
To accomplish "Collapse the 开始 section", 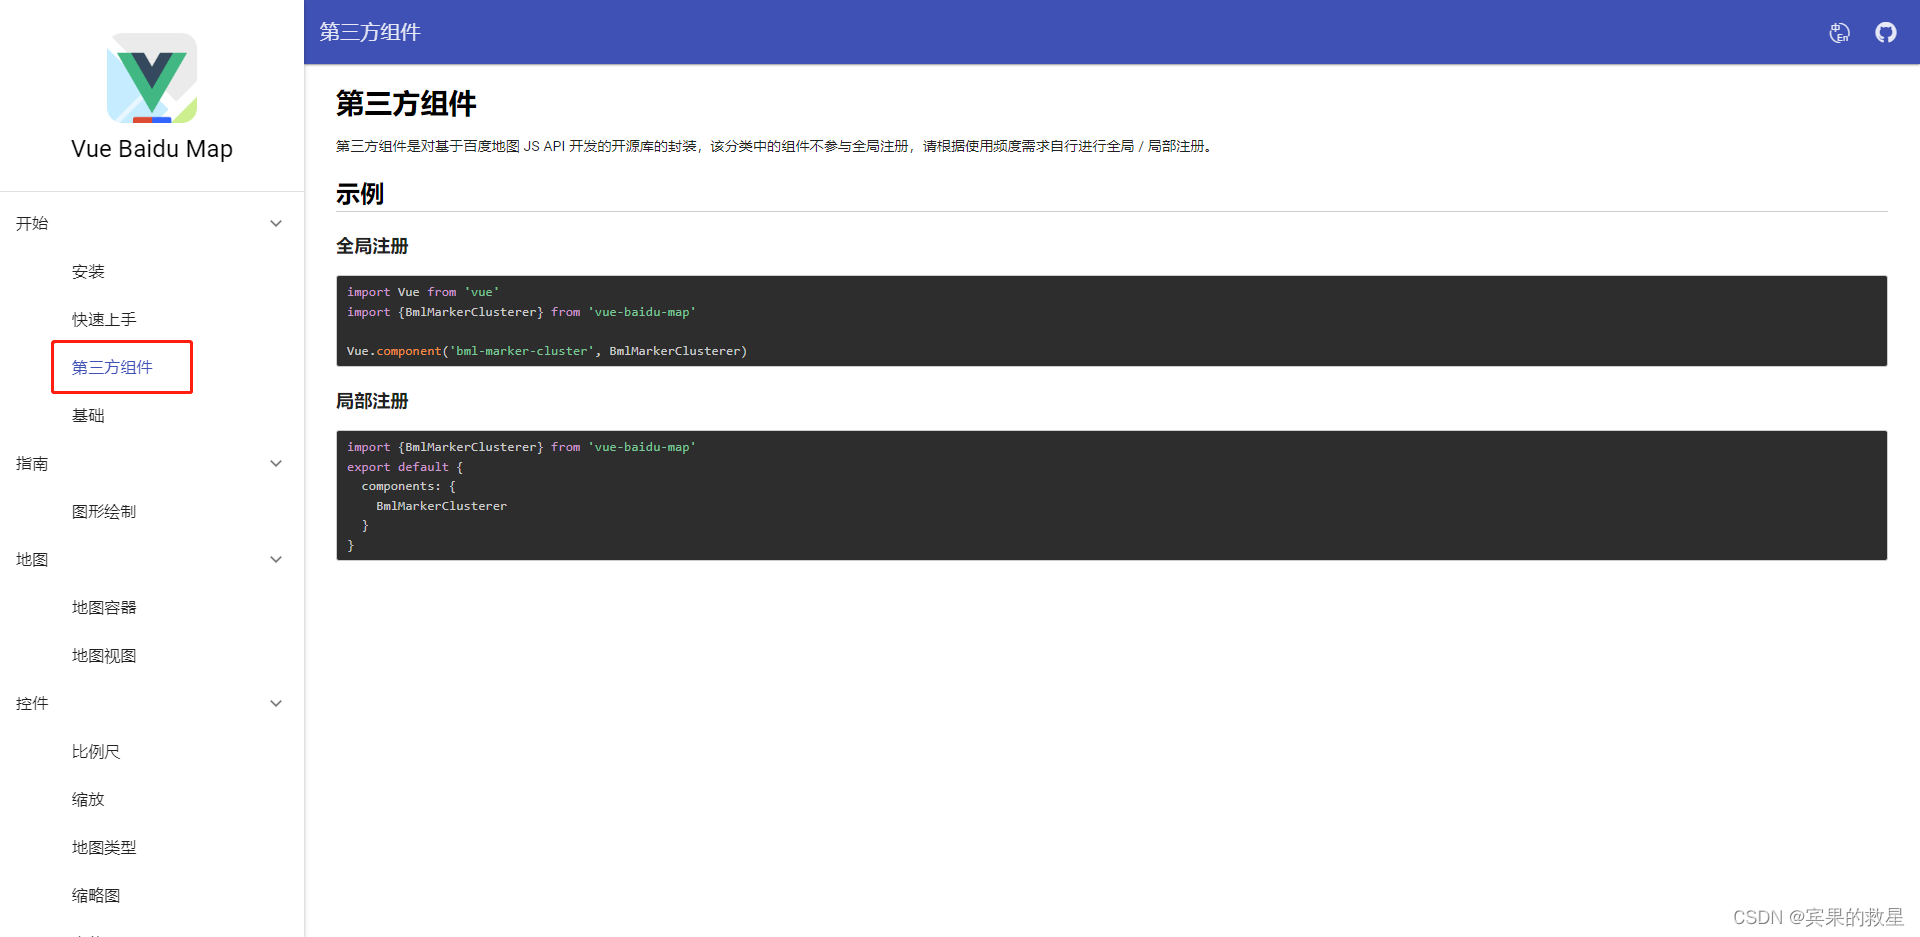I will [276, 223].
